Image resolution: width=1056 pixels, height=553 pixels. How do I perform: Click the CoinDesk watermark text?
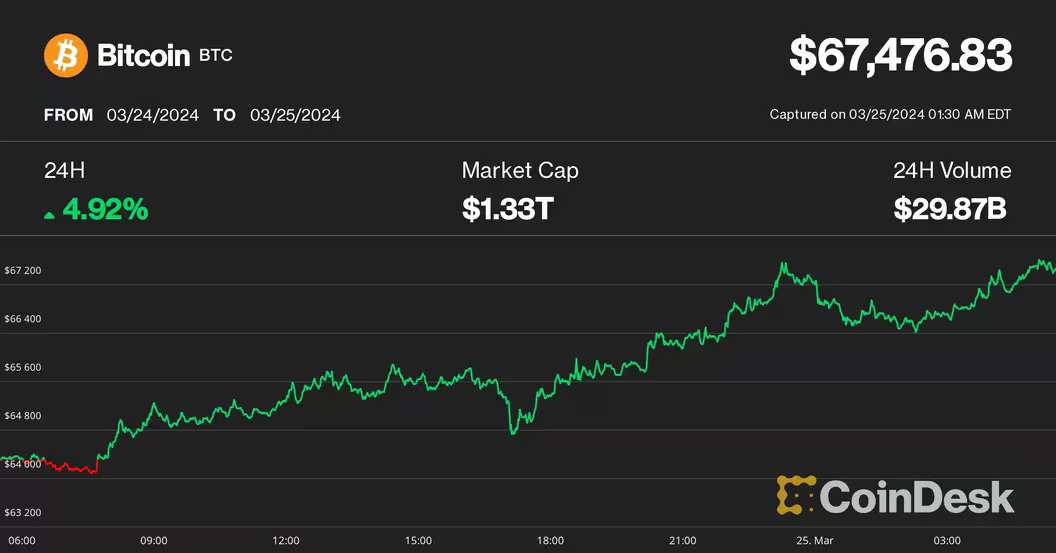(x=917, y=496)
